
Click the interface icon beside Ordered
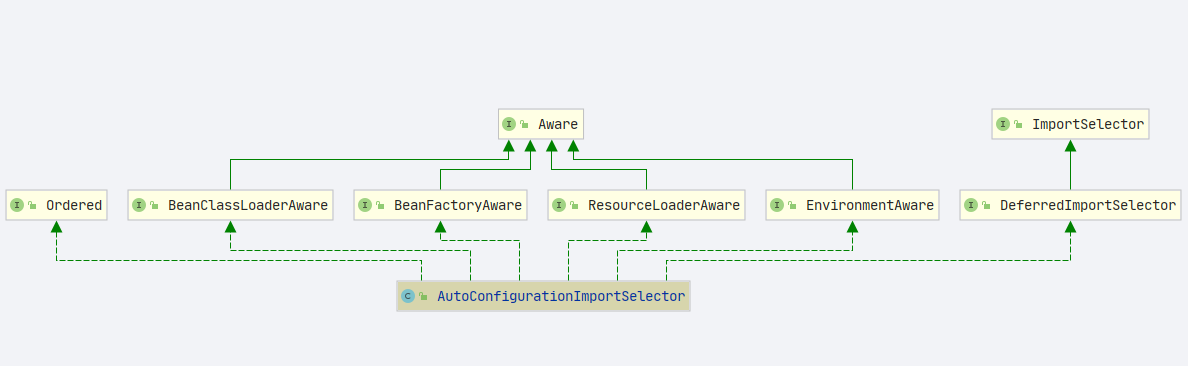(x=17, y=205)
